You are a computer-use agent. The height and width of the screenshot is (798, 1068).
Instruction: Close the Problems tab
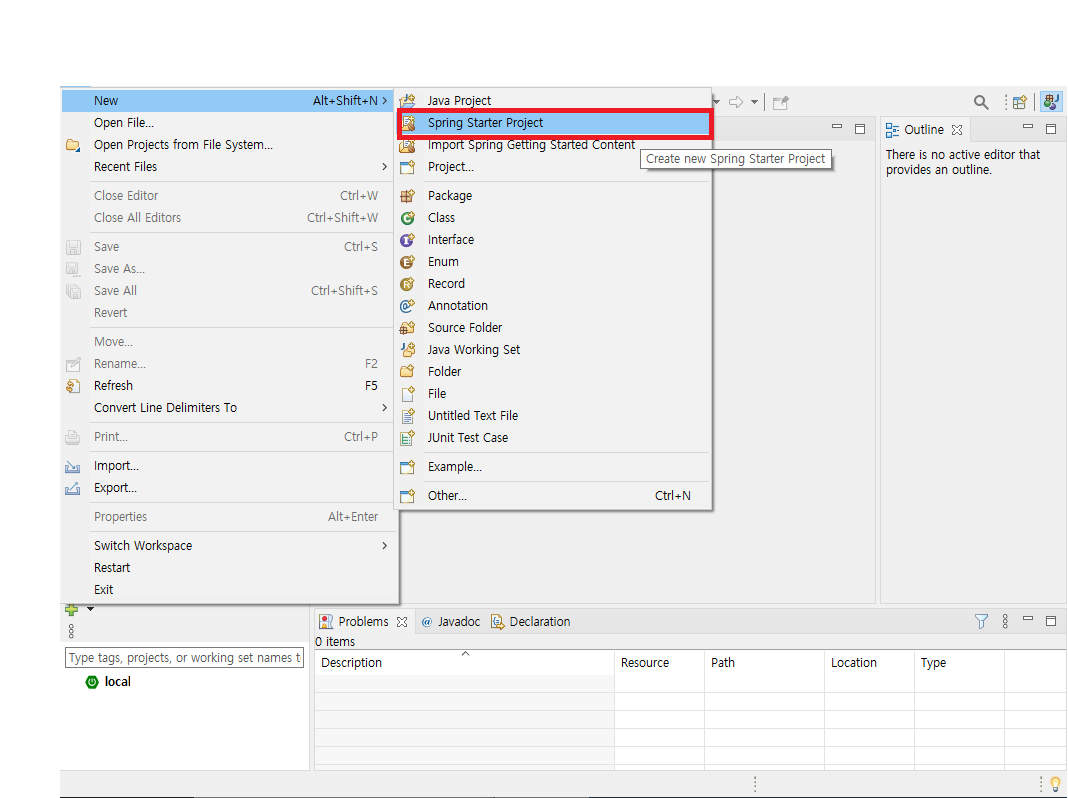click(402, 622)
